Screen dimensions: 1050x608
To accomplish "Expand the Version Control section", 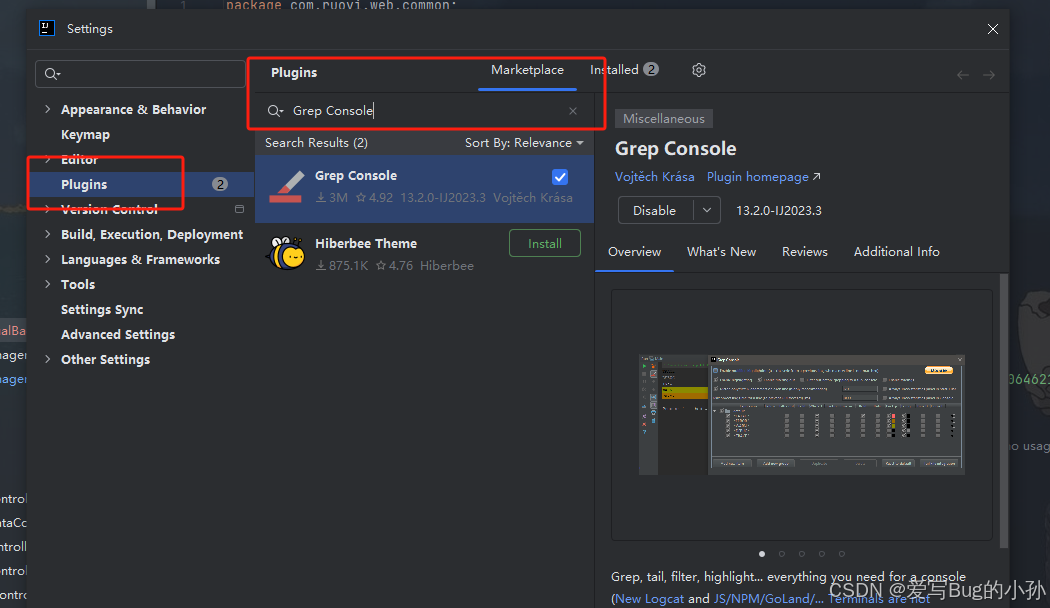I will coord(48,209).
